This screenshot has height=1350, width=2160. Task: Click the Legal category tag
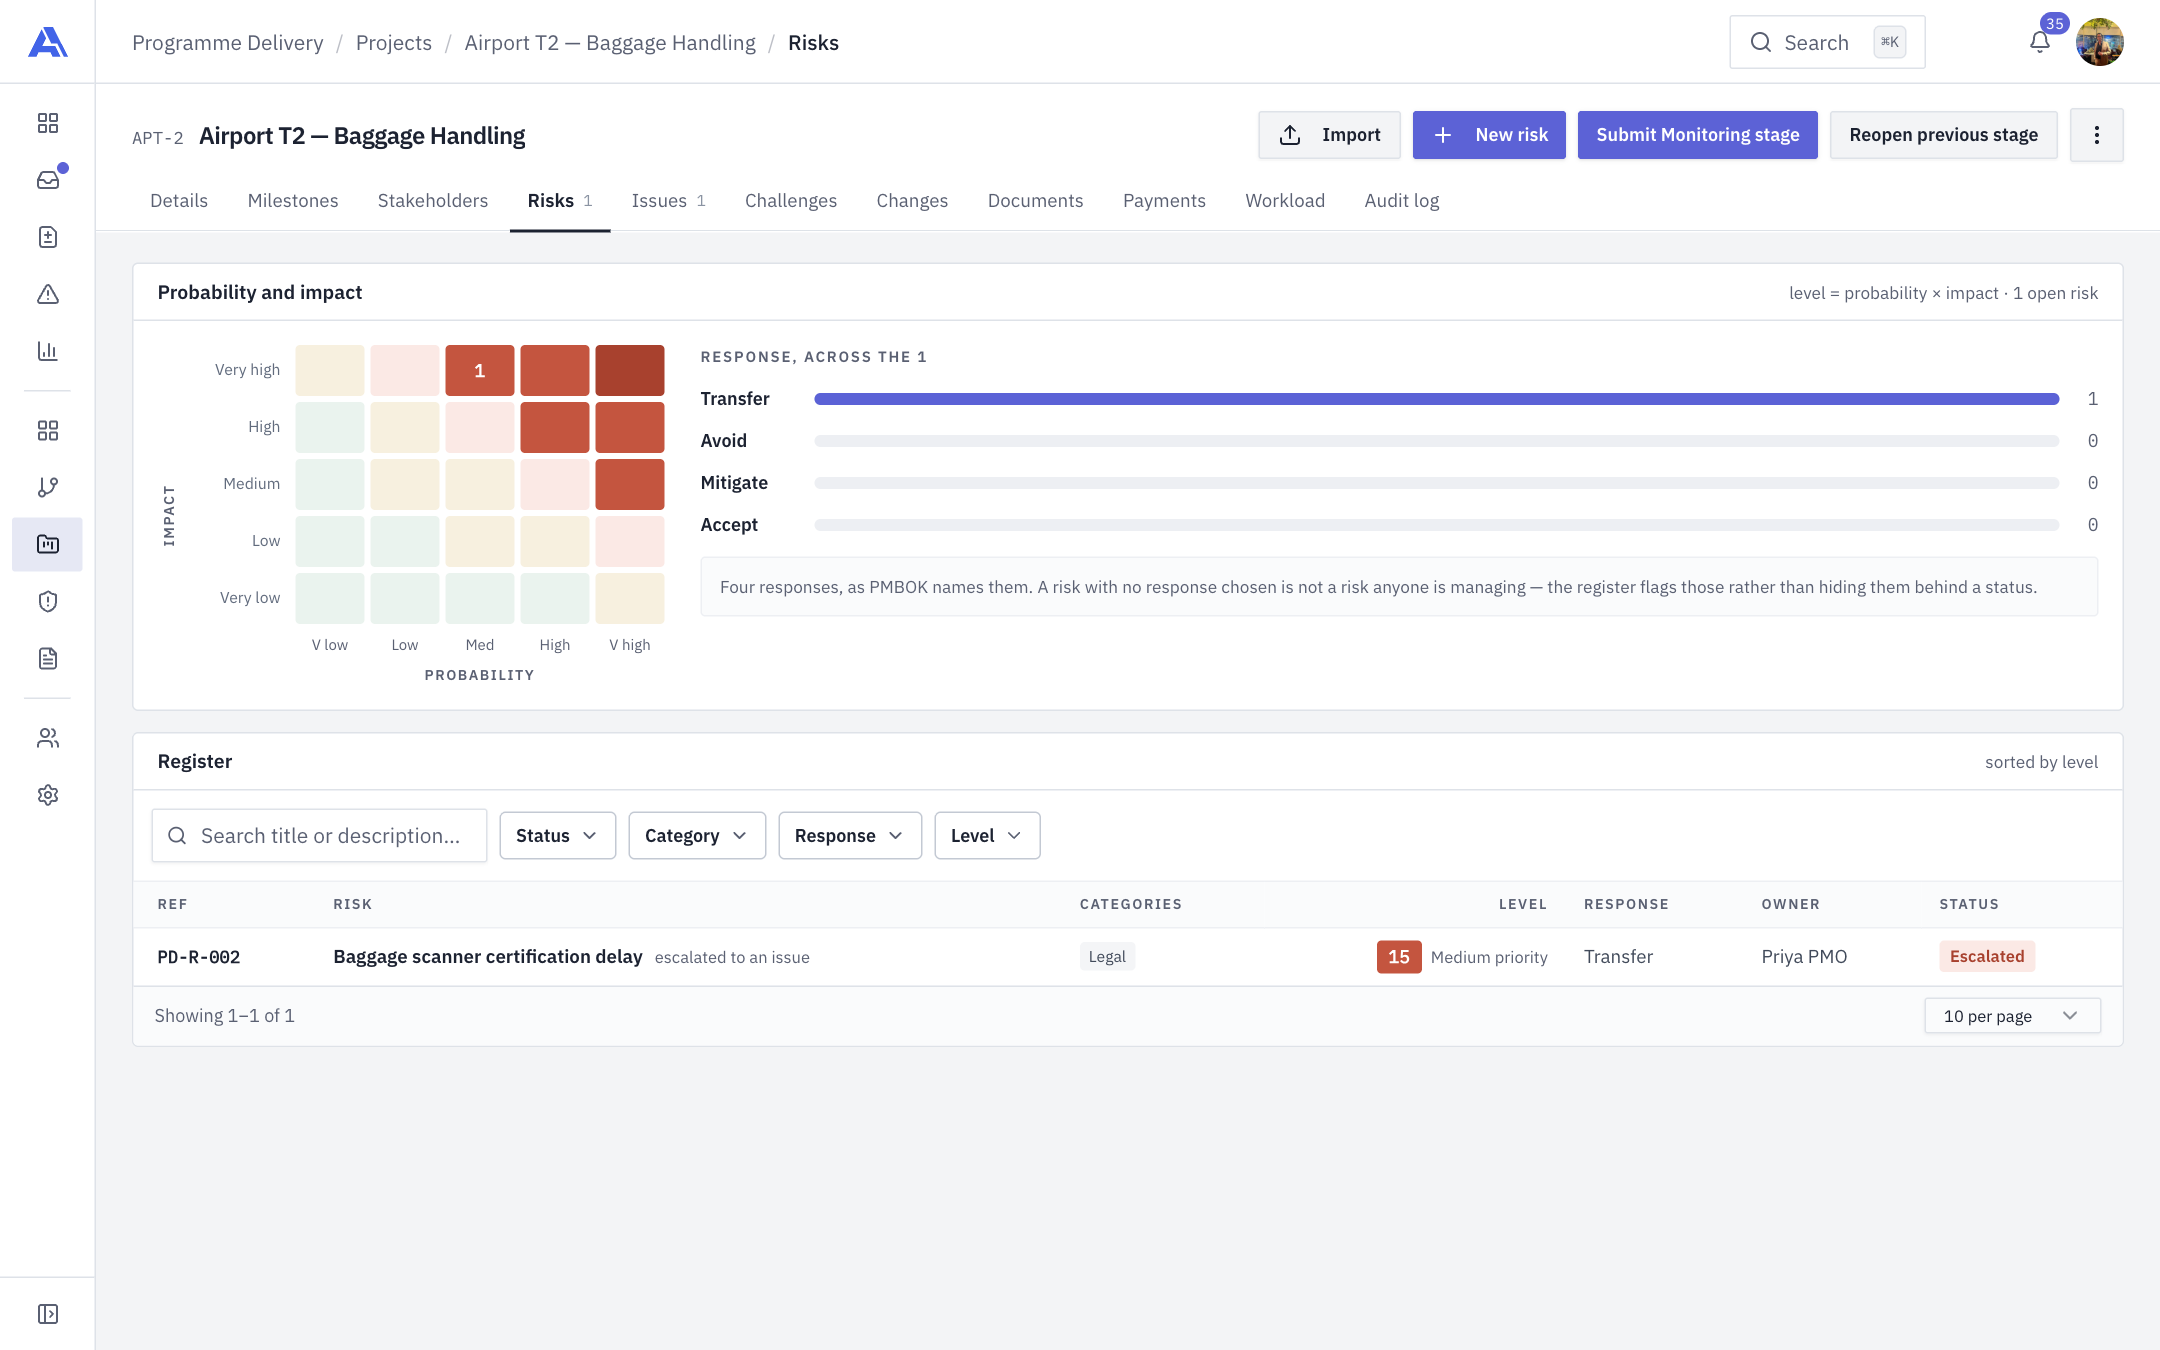[1107, 956]
